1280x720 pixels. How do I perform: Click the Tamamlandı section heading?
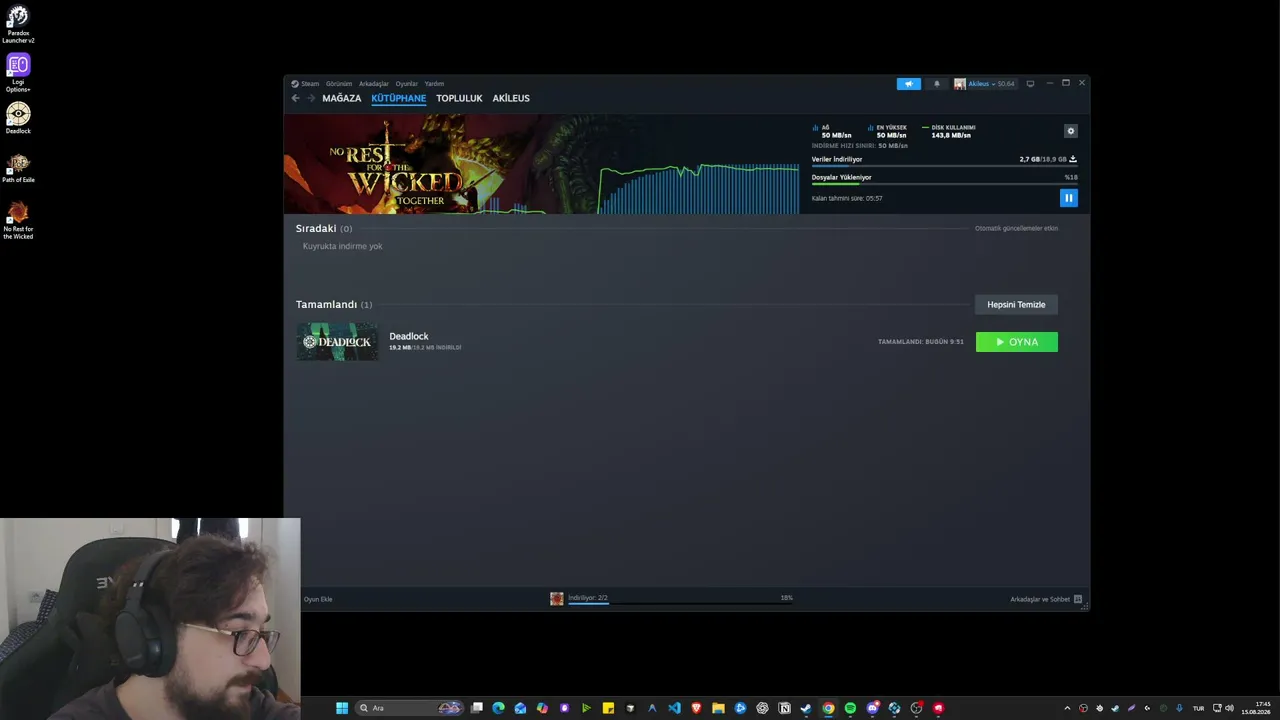click(326, 304)
